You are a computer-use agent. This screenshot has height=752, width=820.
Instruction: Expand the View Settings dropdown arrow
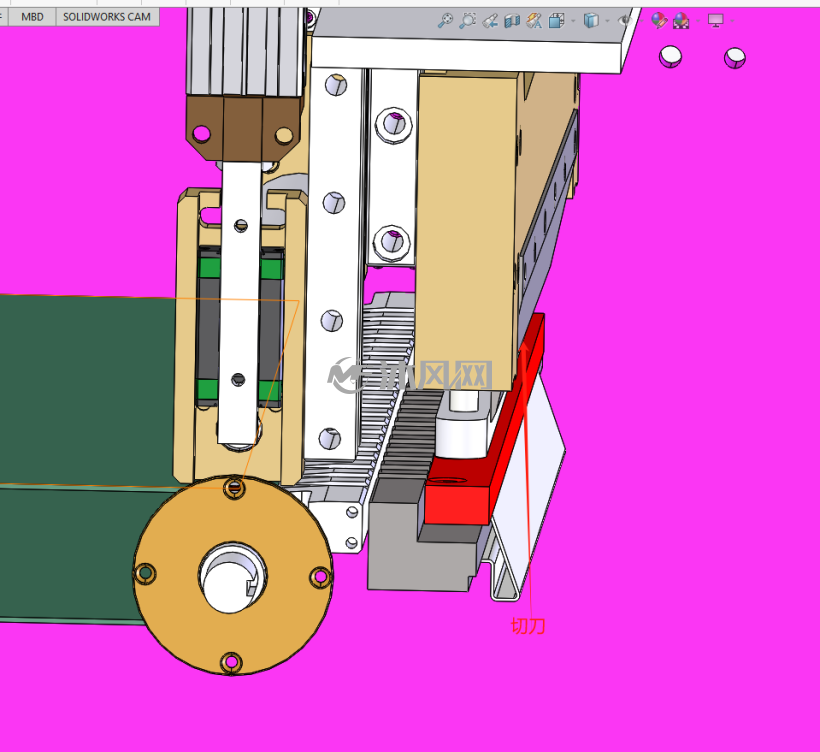732,21
